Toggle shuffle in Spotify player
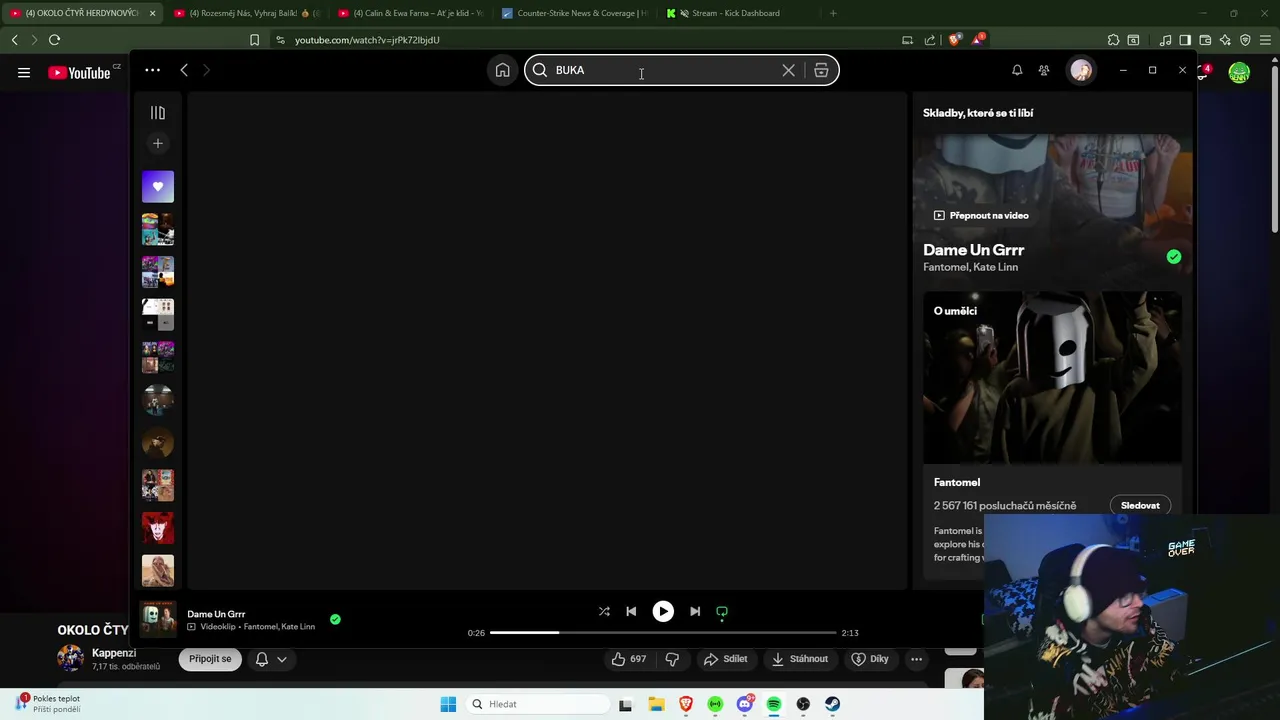The width and height of the screenshot is (1280, 720). [604, 611]
